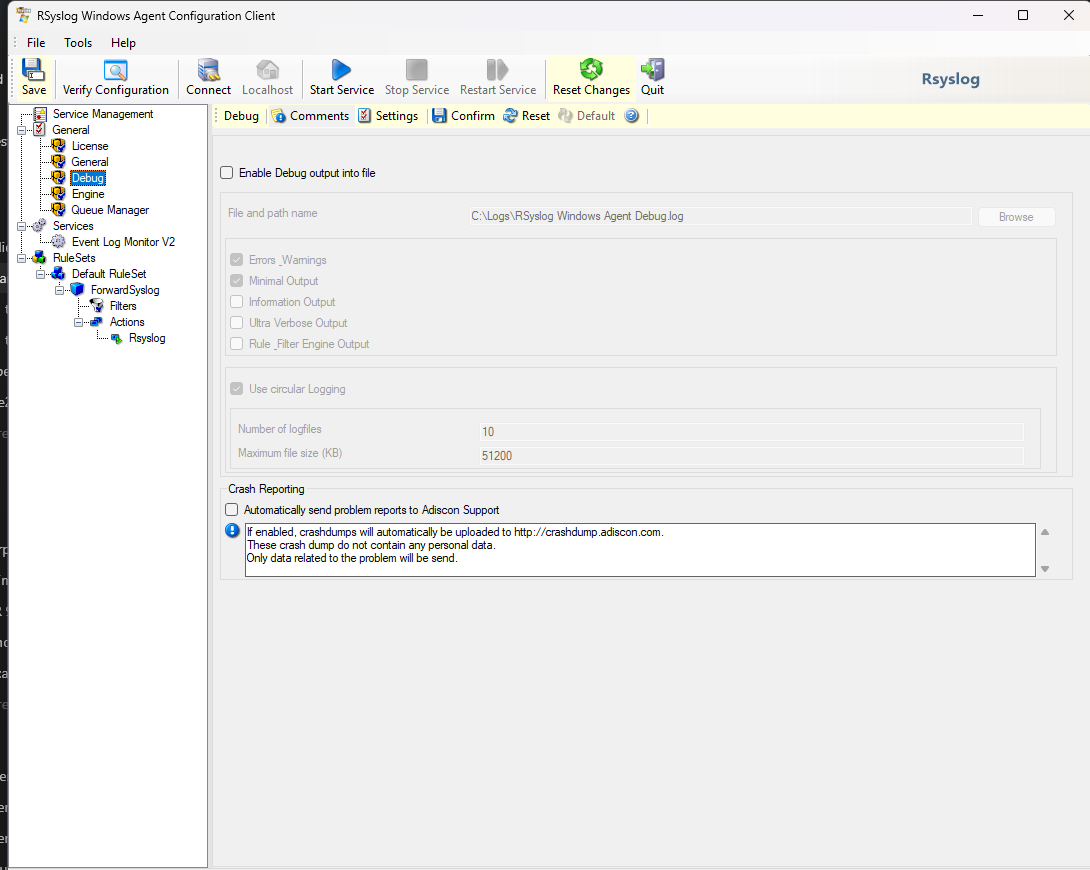Screen dimensions: 1090x870
Task: Click the Number of logfiles field
Action: pyautogui.click(x=751, y=432)
